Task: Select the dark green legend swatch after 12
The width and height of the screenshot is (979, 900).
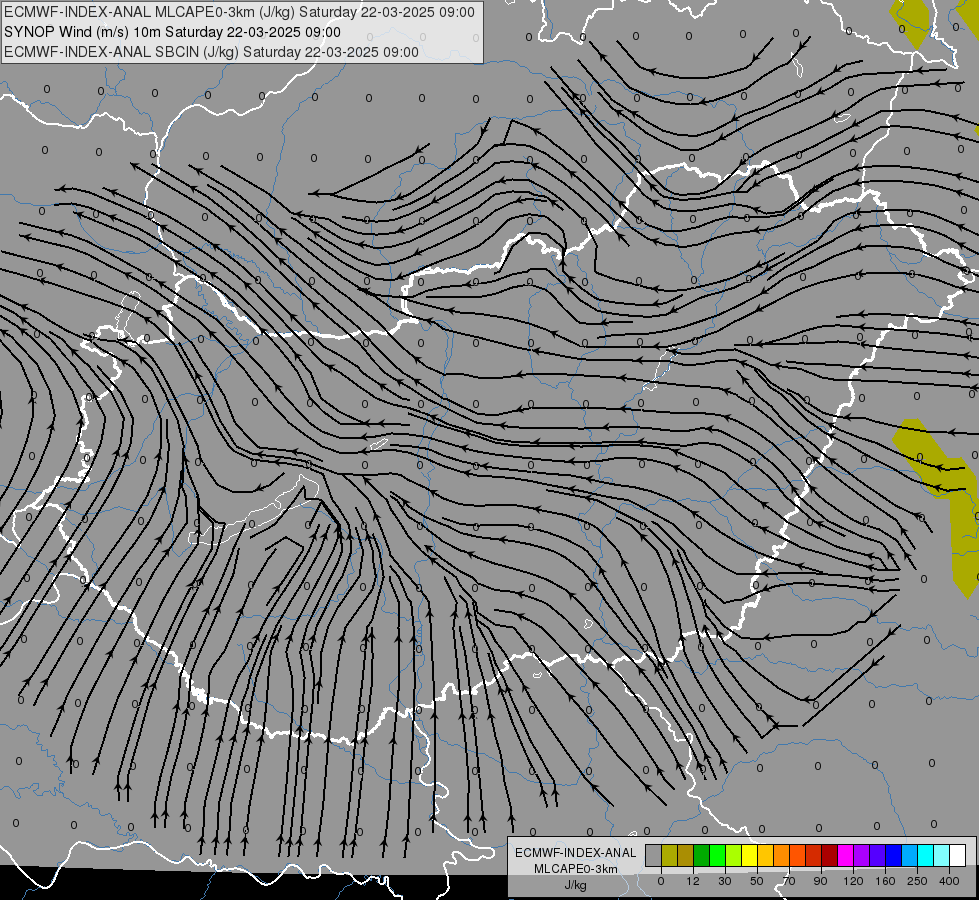Action: point(702,855)
